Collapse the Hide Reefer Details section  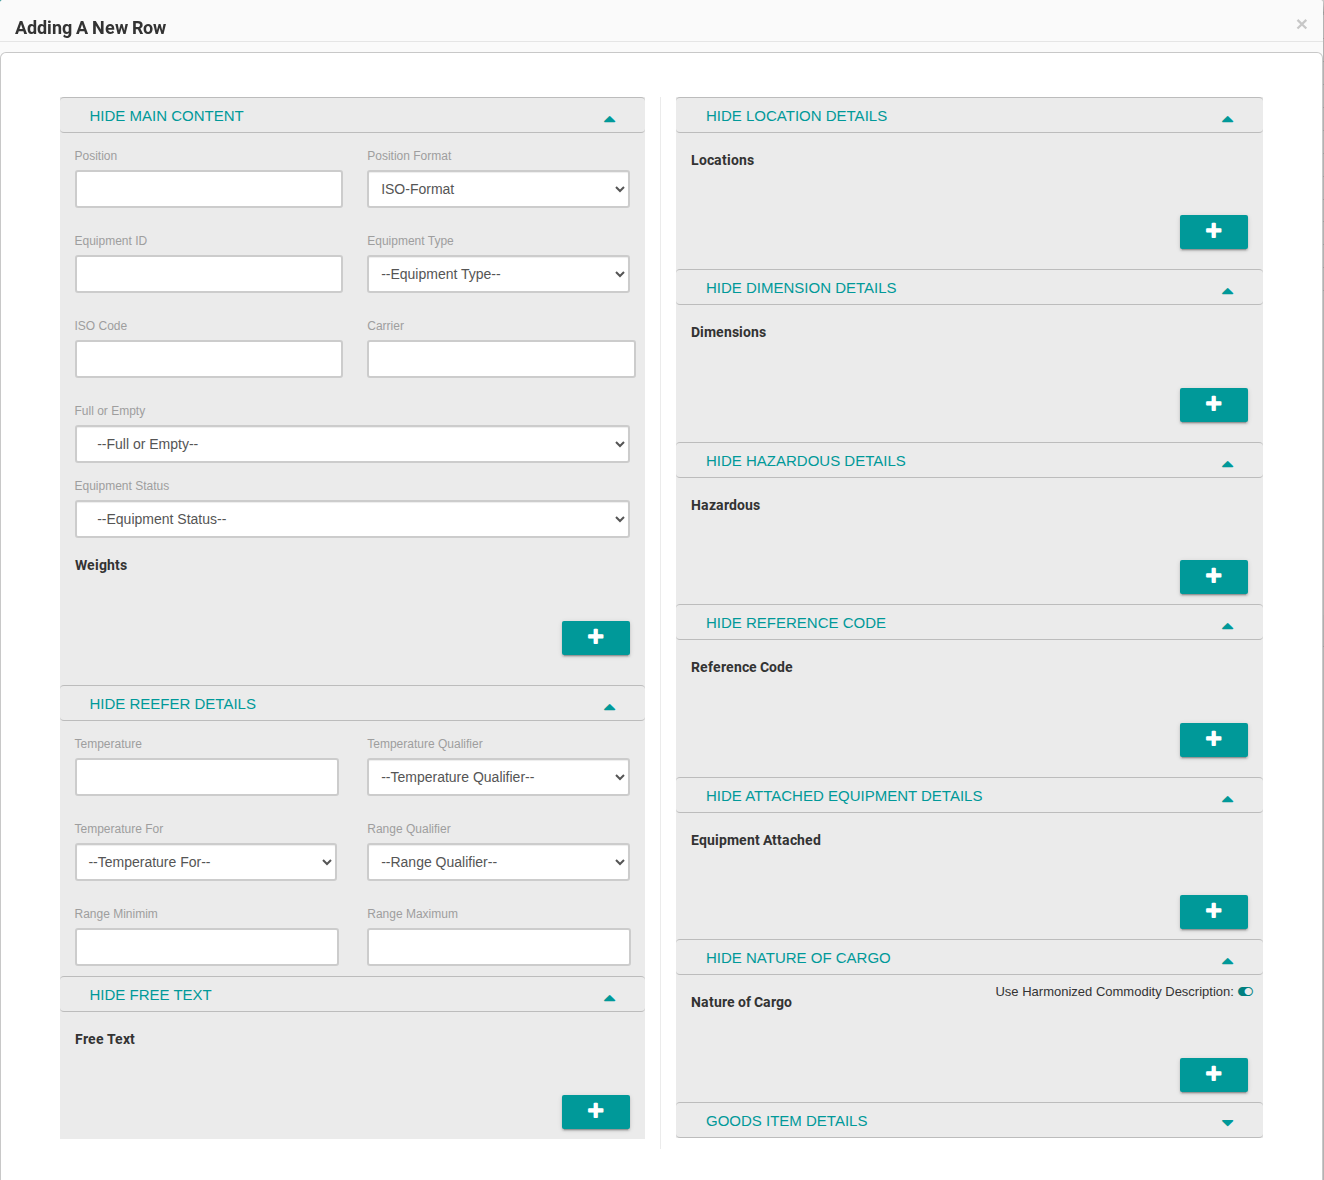pyautogui.click(x=352, y=704)
